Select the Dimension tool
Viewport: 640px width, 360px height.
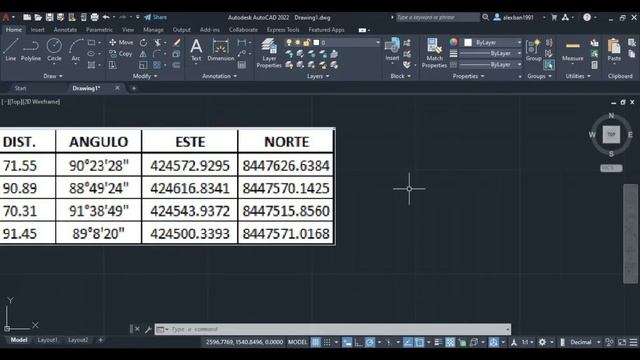point(221,50)
